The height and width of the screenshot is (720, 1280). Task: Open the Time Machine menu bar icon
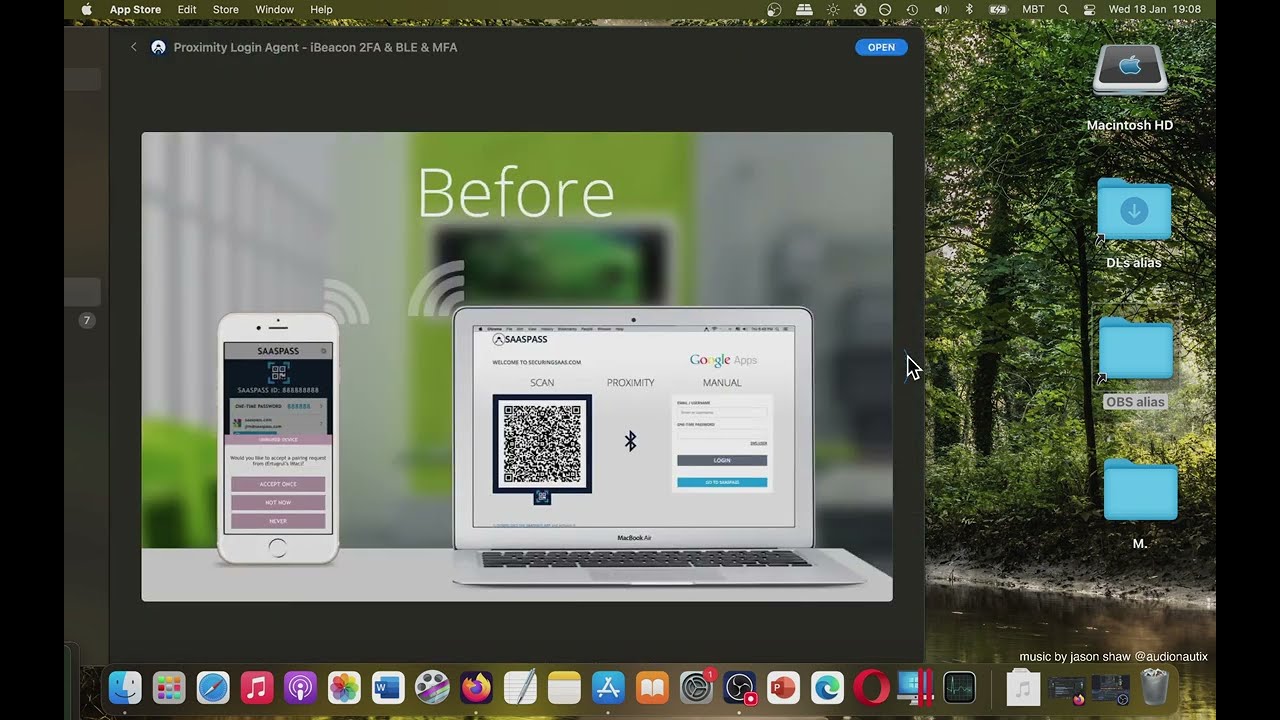coord(912,9)
